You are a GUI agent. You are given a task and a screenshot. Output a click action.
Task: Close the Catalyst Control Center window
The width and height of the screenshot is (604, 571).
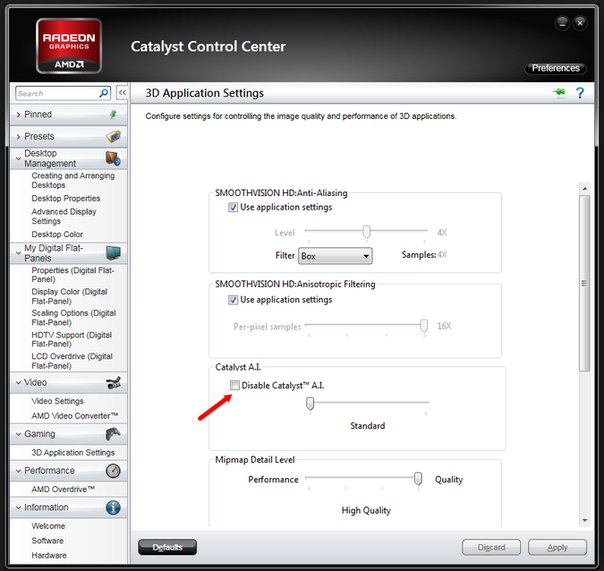click(x=580, y=23)
